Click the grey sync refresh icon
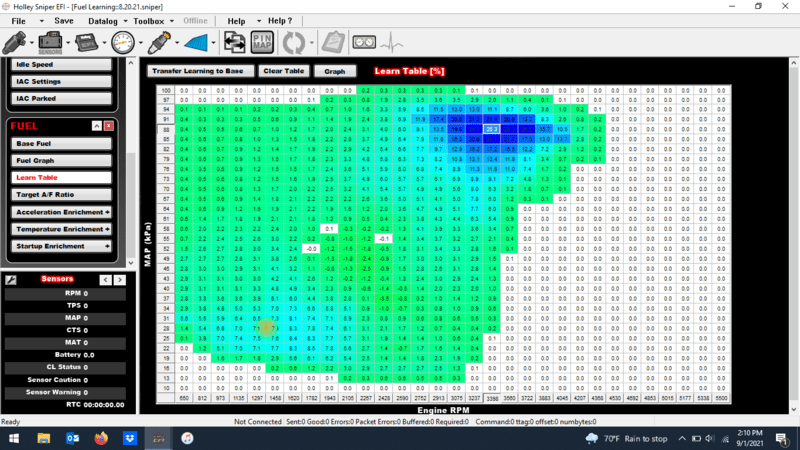This screenshot has height=450, width=800. click(293, 42)
